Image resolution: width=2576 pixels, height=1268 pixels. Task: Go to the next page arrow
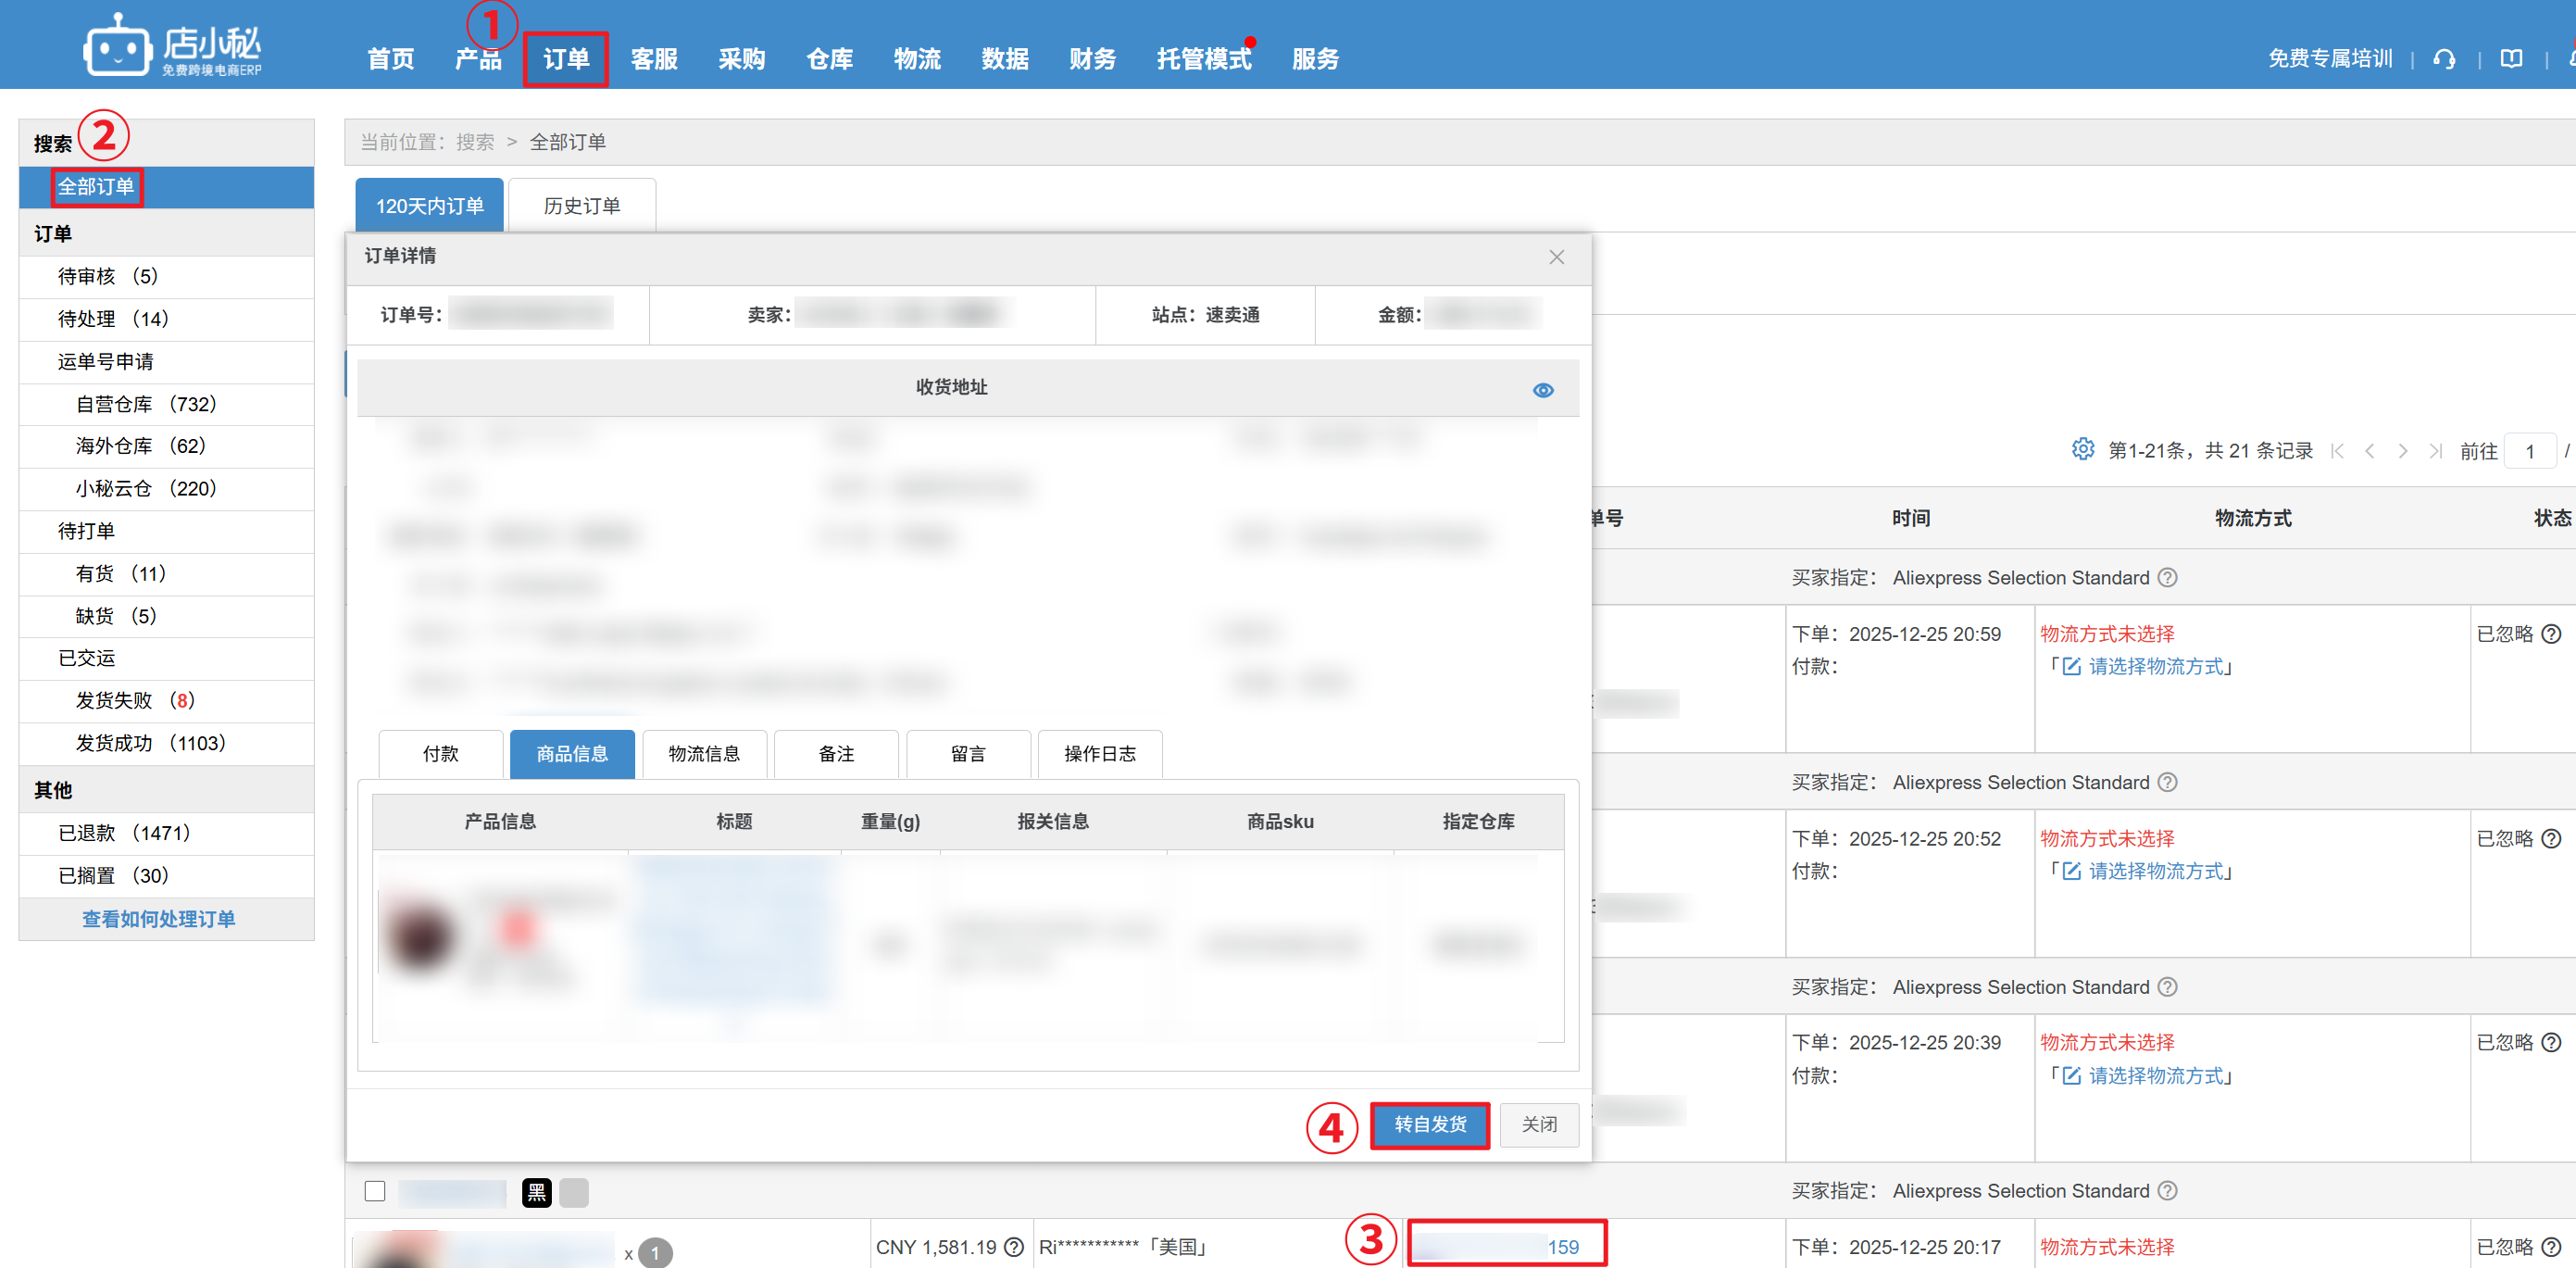(x=2402, y=451)
